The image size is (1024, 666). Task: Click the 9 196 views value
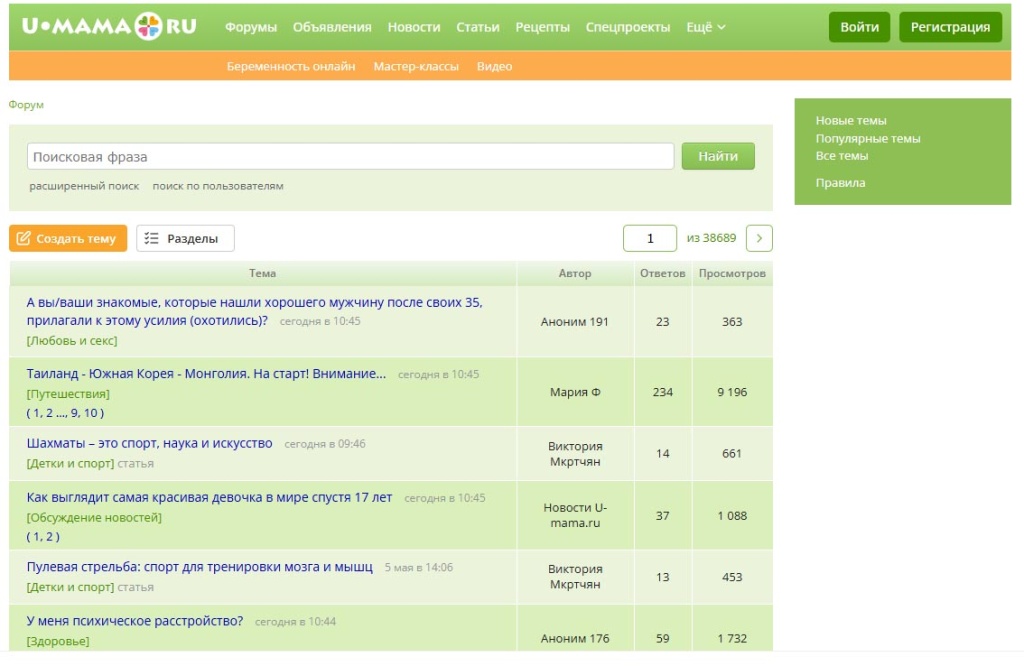pyautogui.click(x=732, y=392)
